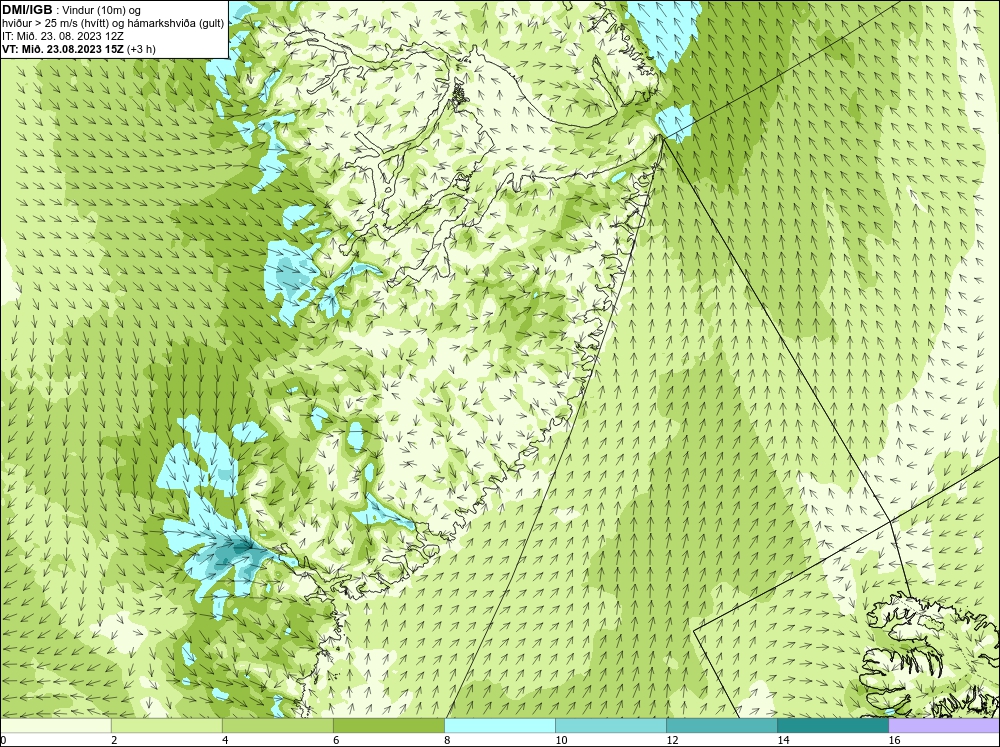The height and width of the screenshot is (747, 1000).
Task: Select the 0–2 m/s palest color swatch
Action: click(x=55, y=725)
